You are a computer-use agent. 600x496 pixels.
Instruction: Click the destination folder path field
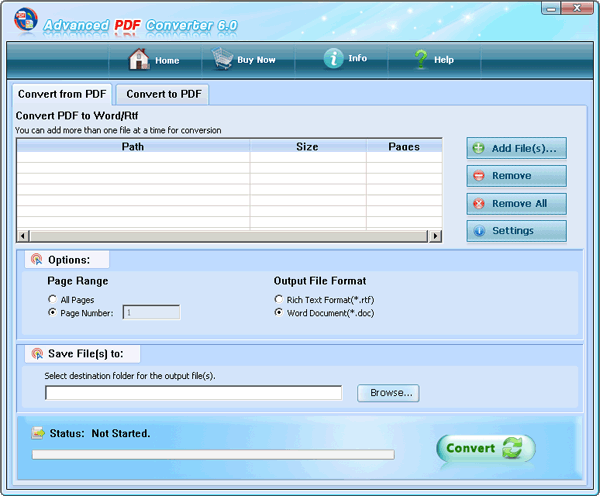(x=193, y=393)
